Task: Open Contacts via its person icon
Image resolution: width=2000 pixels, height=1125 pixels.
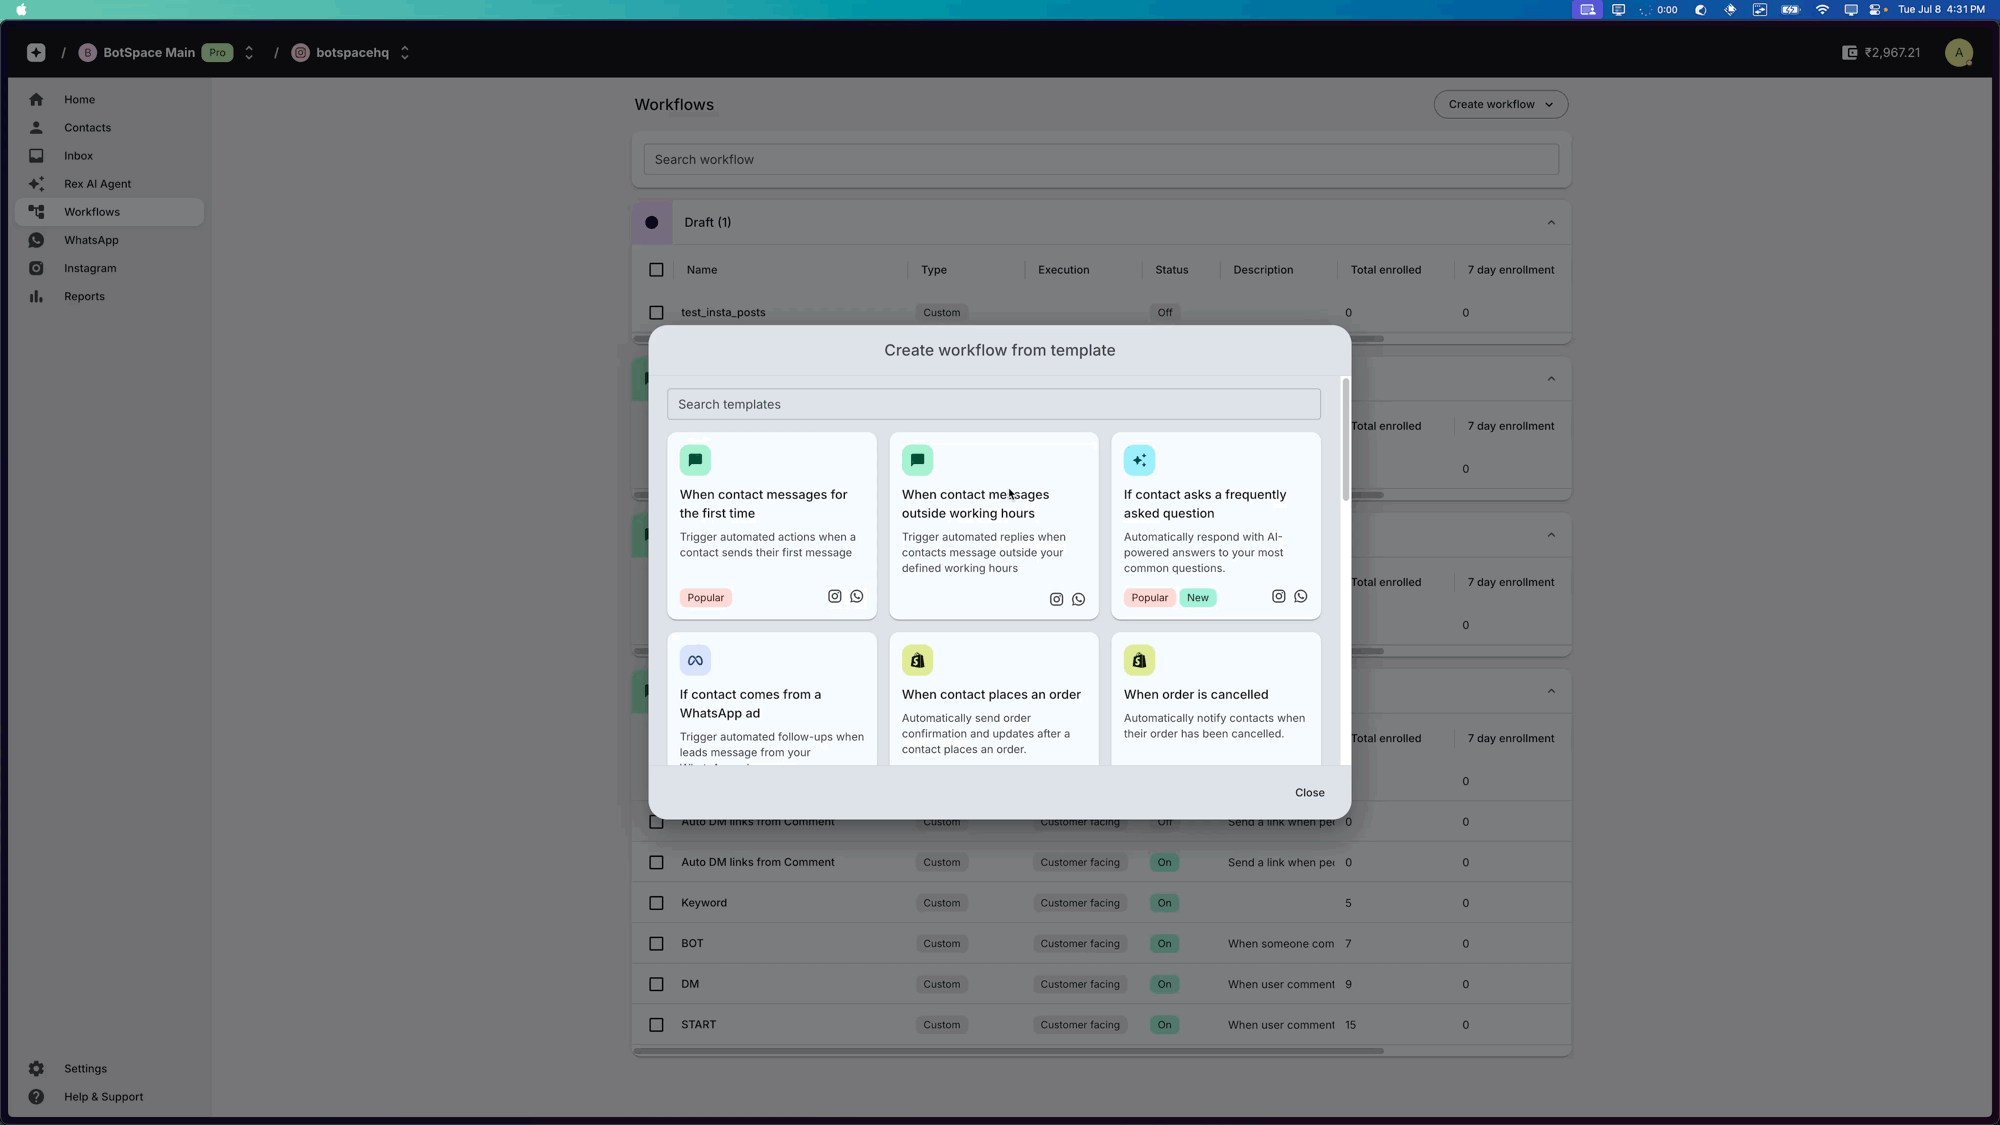Action: tap(36, 127)
